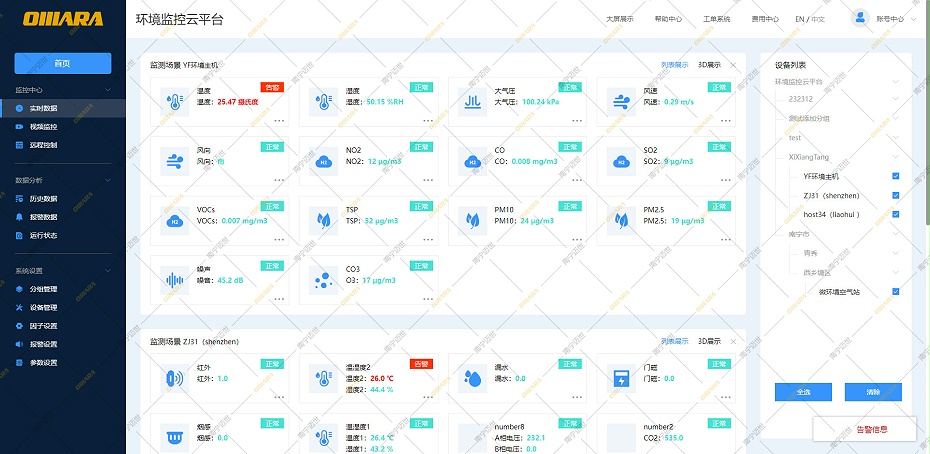Click the PM10 leaf icon
Screen dimensions: 930x454
coord(471,219)
